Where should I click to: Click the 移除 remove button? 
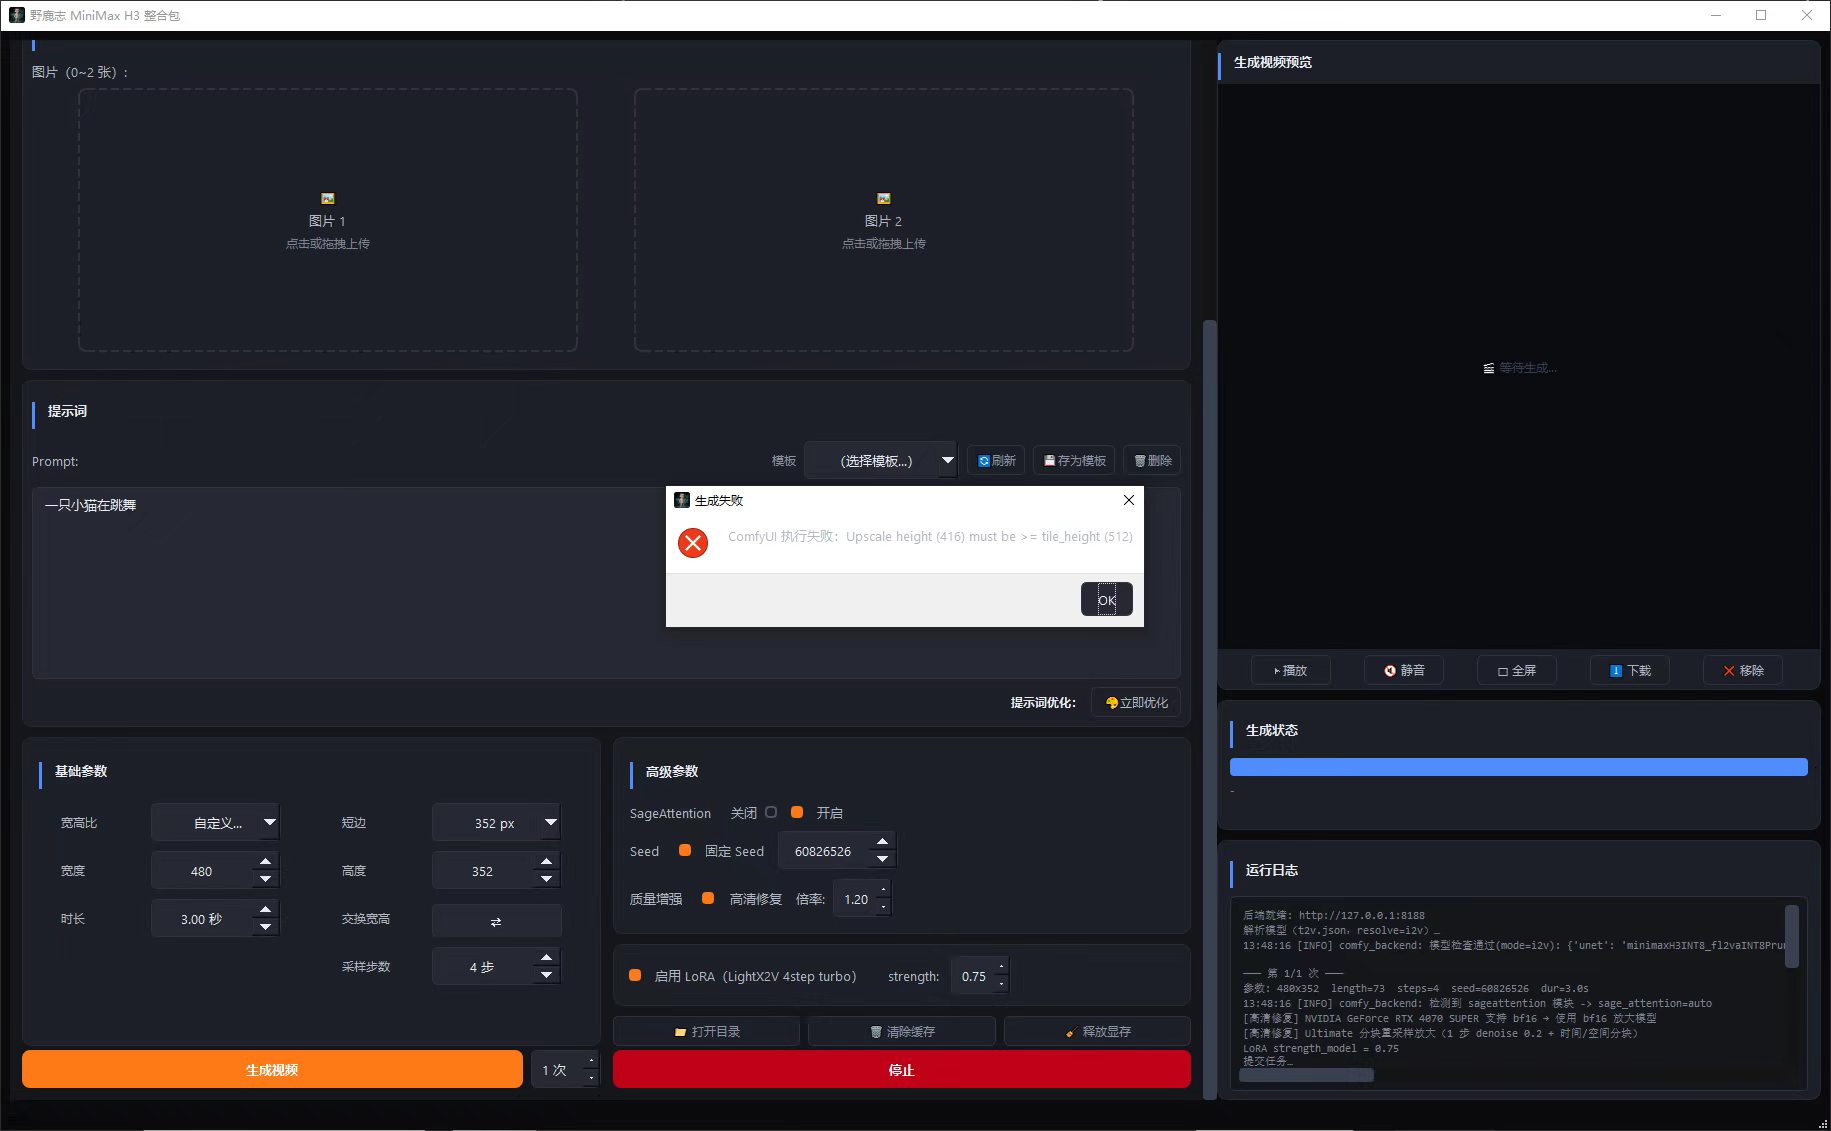[1743, 671]
